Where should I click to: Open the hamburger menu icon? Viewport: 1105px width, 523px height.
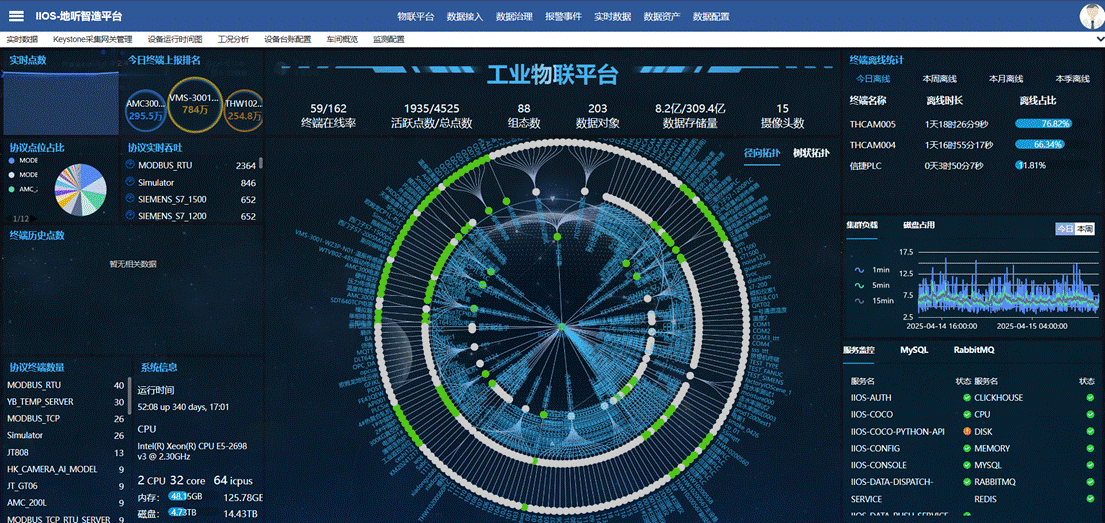coord(16,16)
